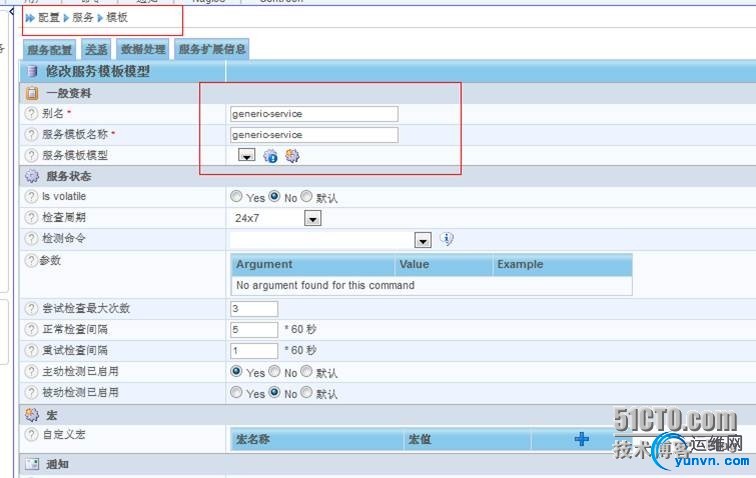Click the 重试检查间隔 input field
Viewport: 756px width, 478px height.
click(254, 351)
